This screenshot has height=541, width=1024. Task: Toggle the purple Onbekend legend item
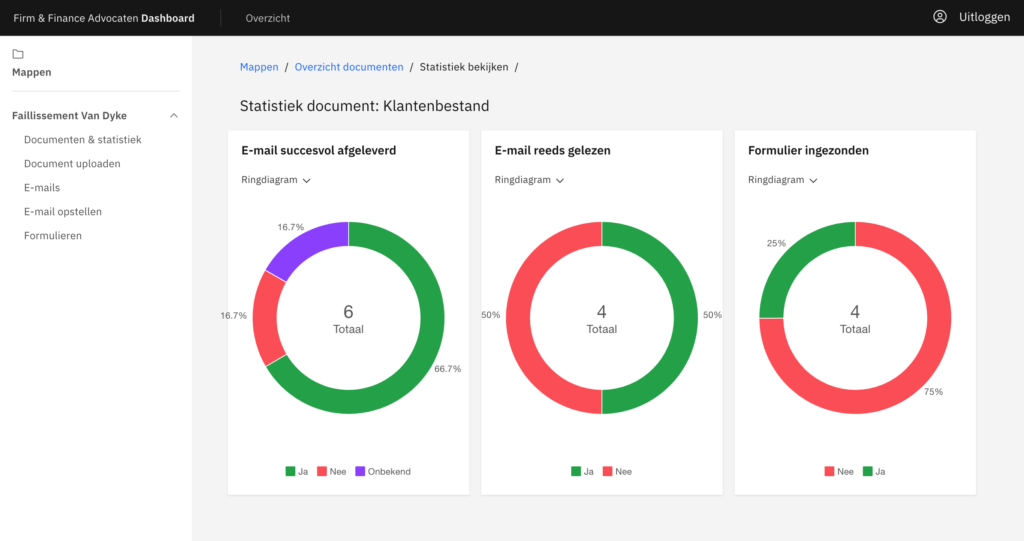383,471
